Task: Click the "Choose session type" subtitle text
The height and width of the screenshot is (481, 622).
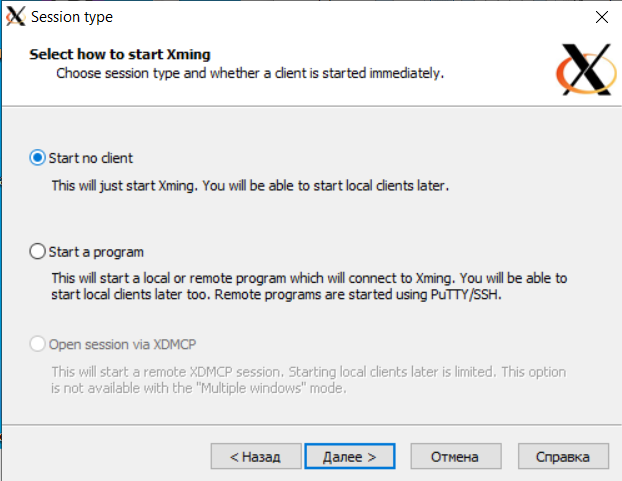Action: coord(250,73)
